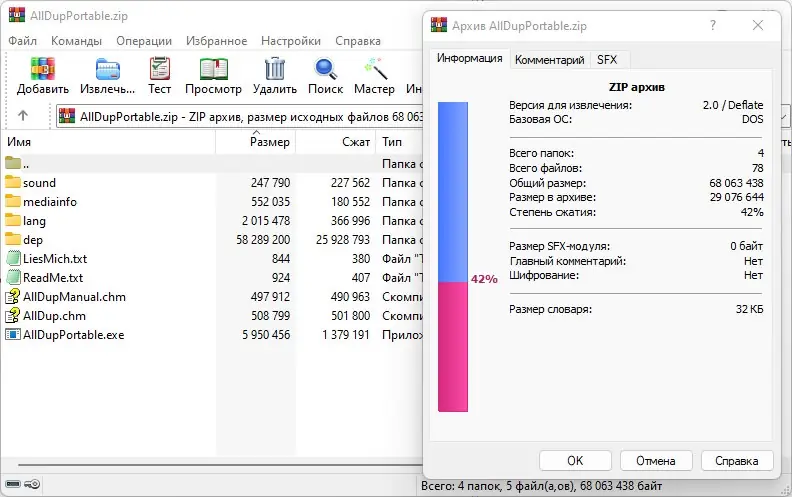792x497 pixels.
Task: Open the Поиск magnifier tool
Action: [325, 69]
